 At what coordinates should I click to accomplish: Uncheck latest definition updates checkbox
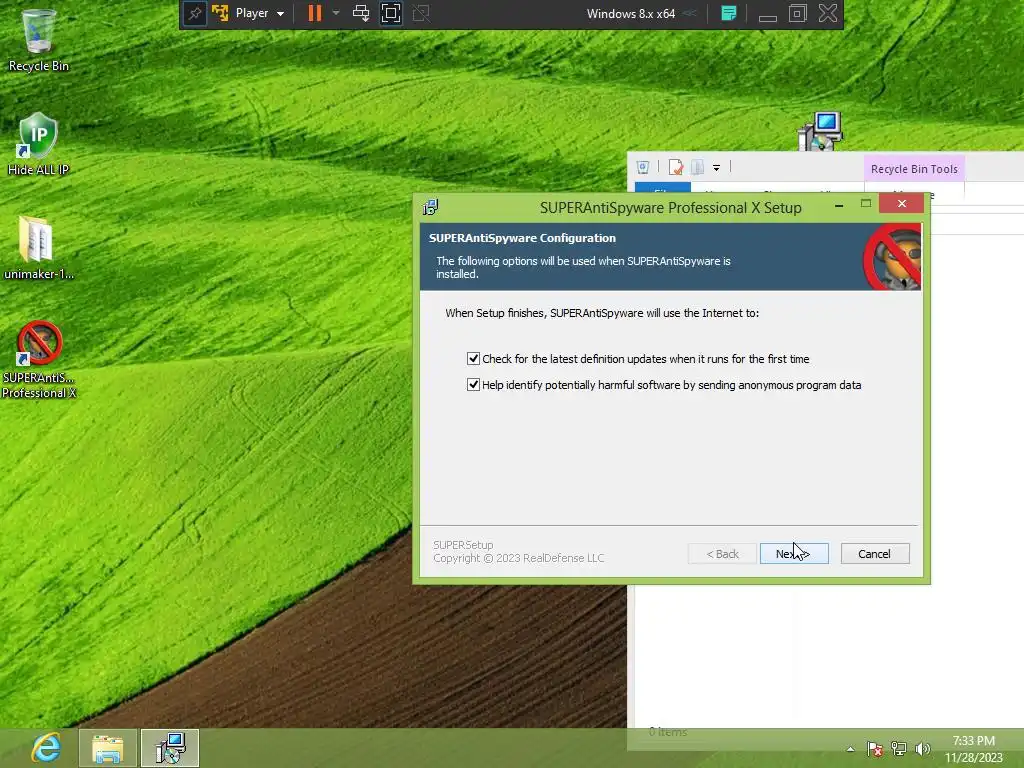click(473, 359)
